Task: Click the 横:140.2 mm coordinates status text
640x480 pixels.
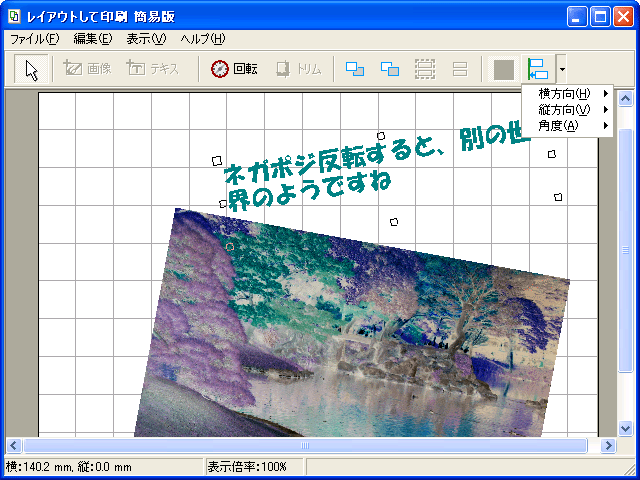Action: click(69, 467)
